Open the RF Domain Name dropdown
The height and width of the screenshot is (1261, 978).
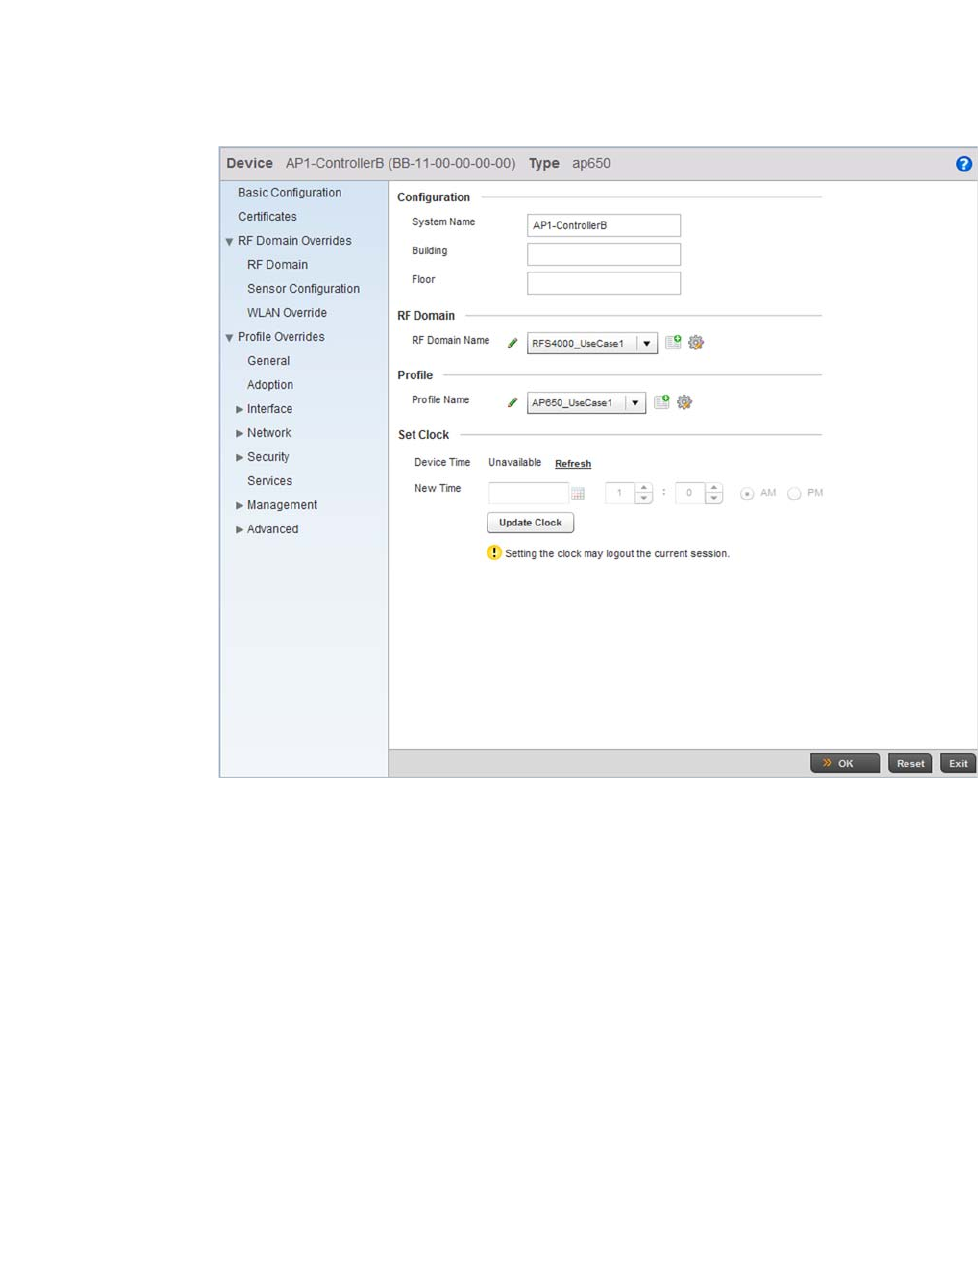click(x=647, y=343)
